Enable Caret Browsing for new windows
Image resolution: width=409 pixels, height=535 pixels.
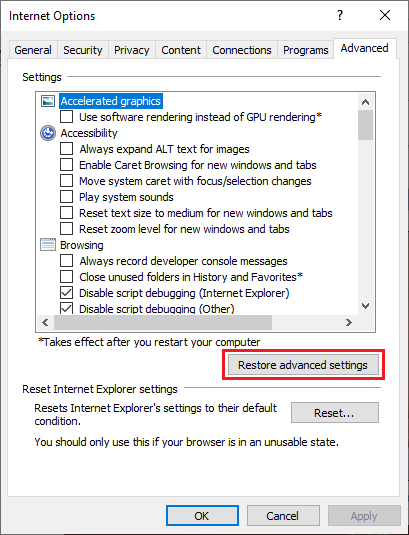point(67,165)
